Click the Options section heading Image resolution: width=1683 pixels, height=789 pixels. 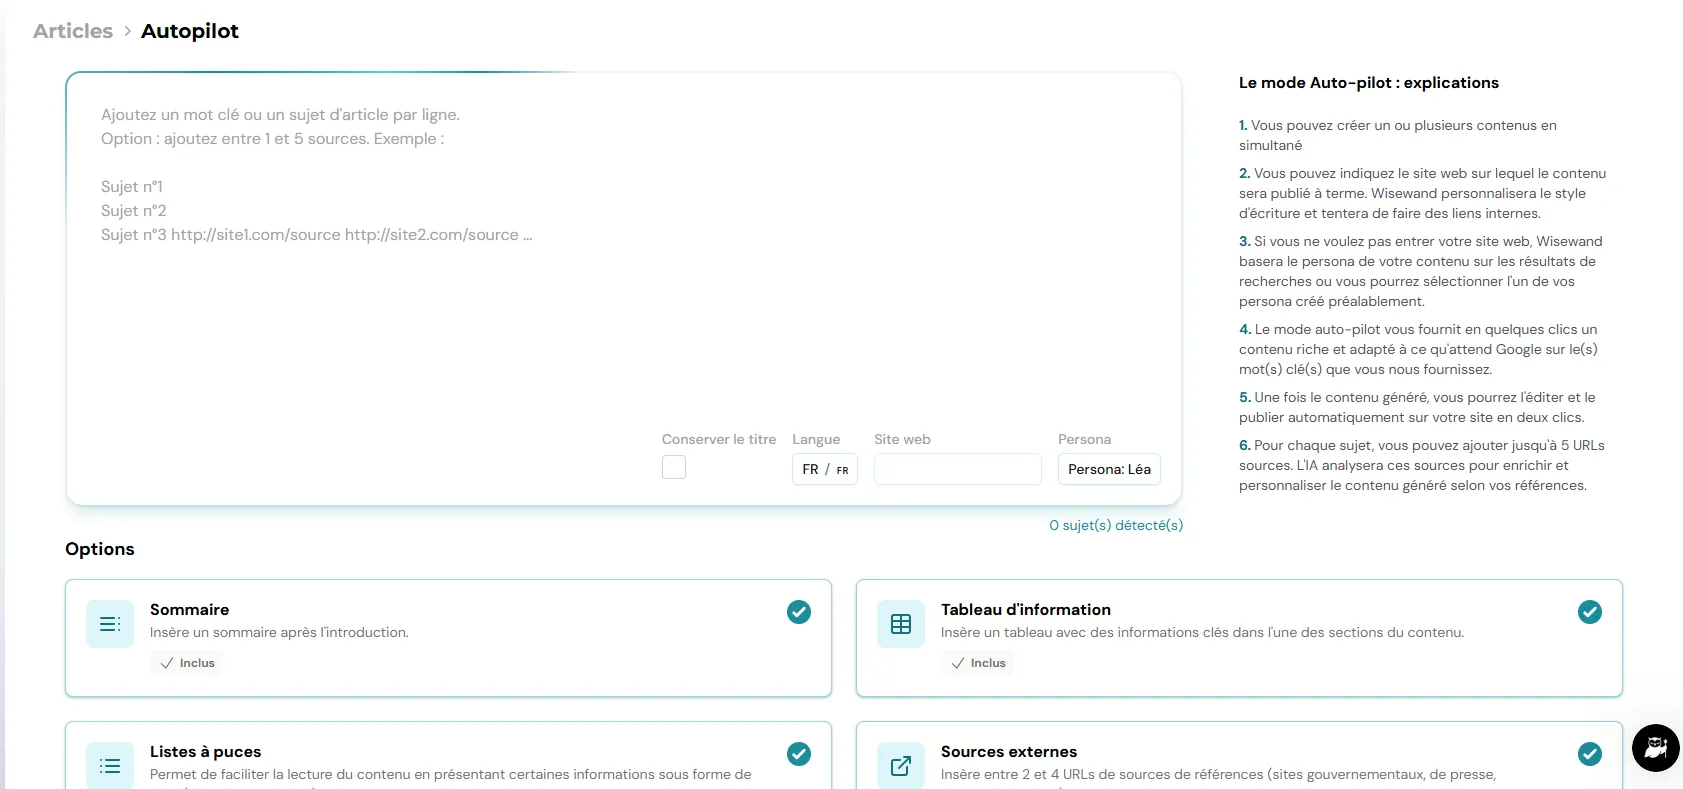click(x=100, y=549)
